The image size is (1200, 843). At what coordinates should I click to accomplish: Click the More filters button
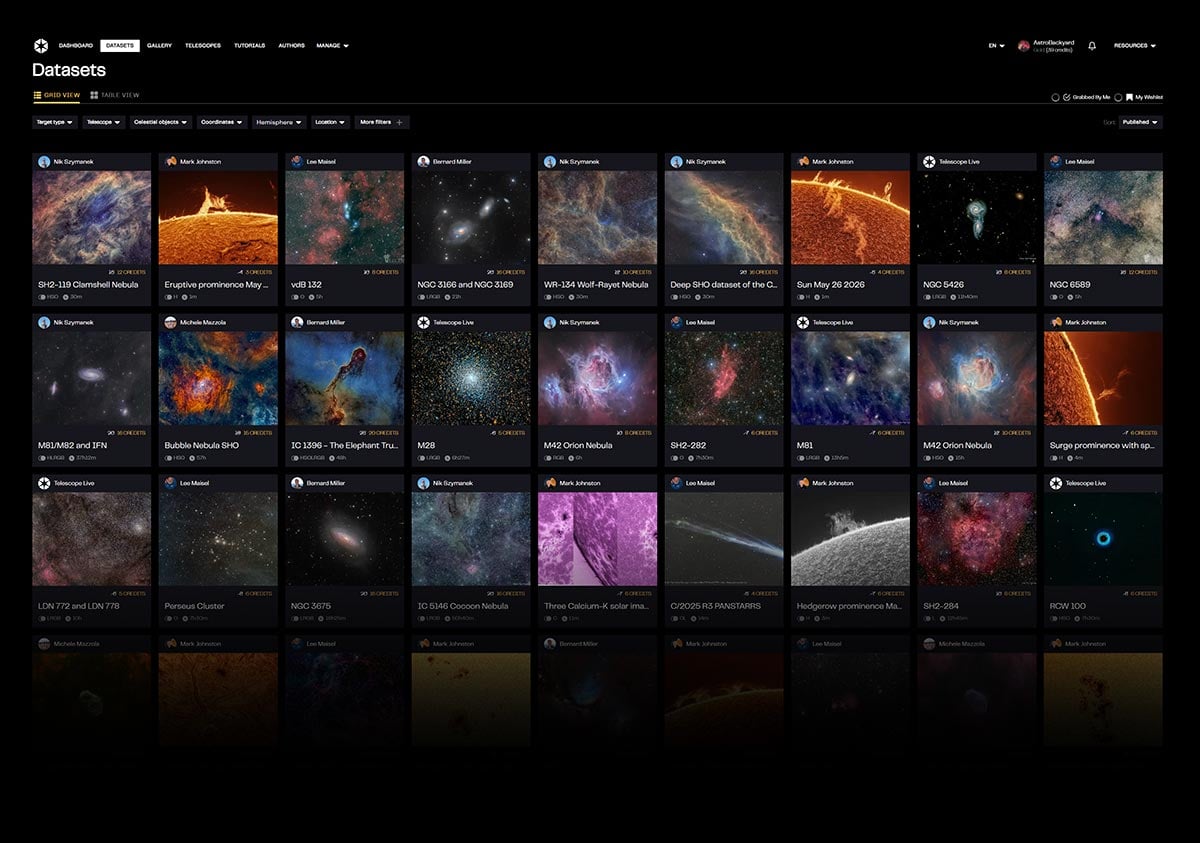coord(382,122)
